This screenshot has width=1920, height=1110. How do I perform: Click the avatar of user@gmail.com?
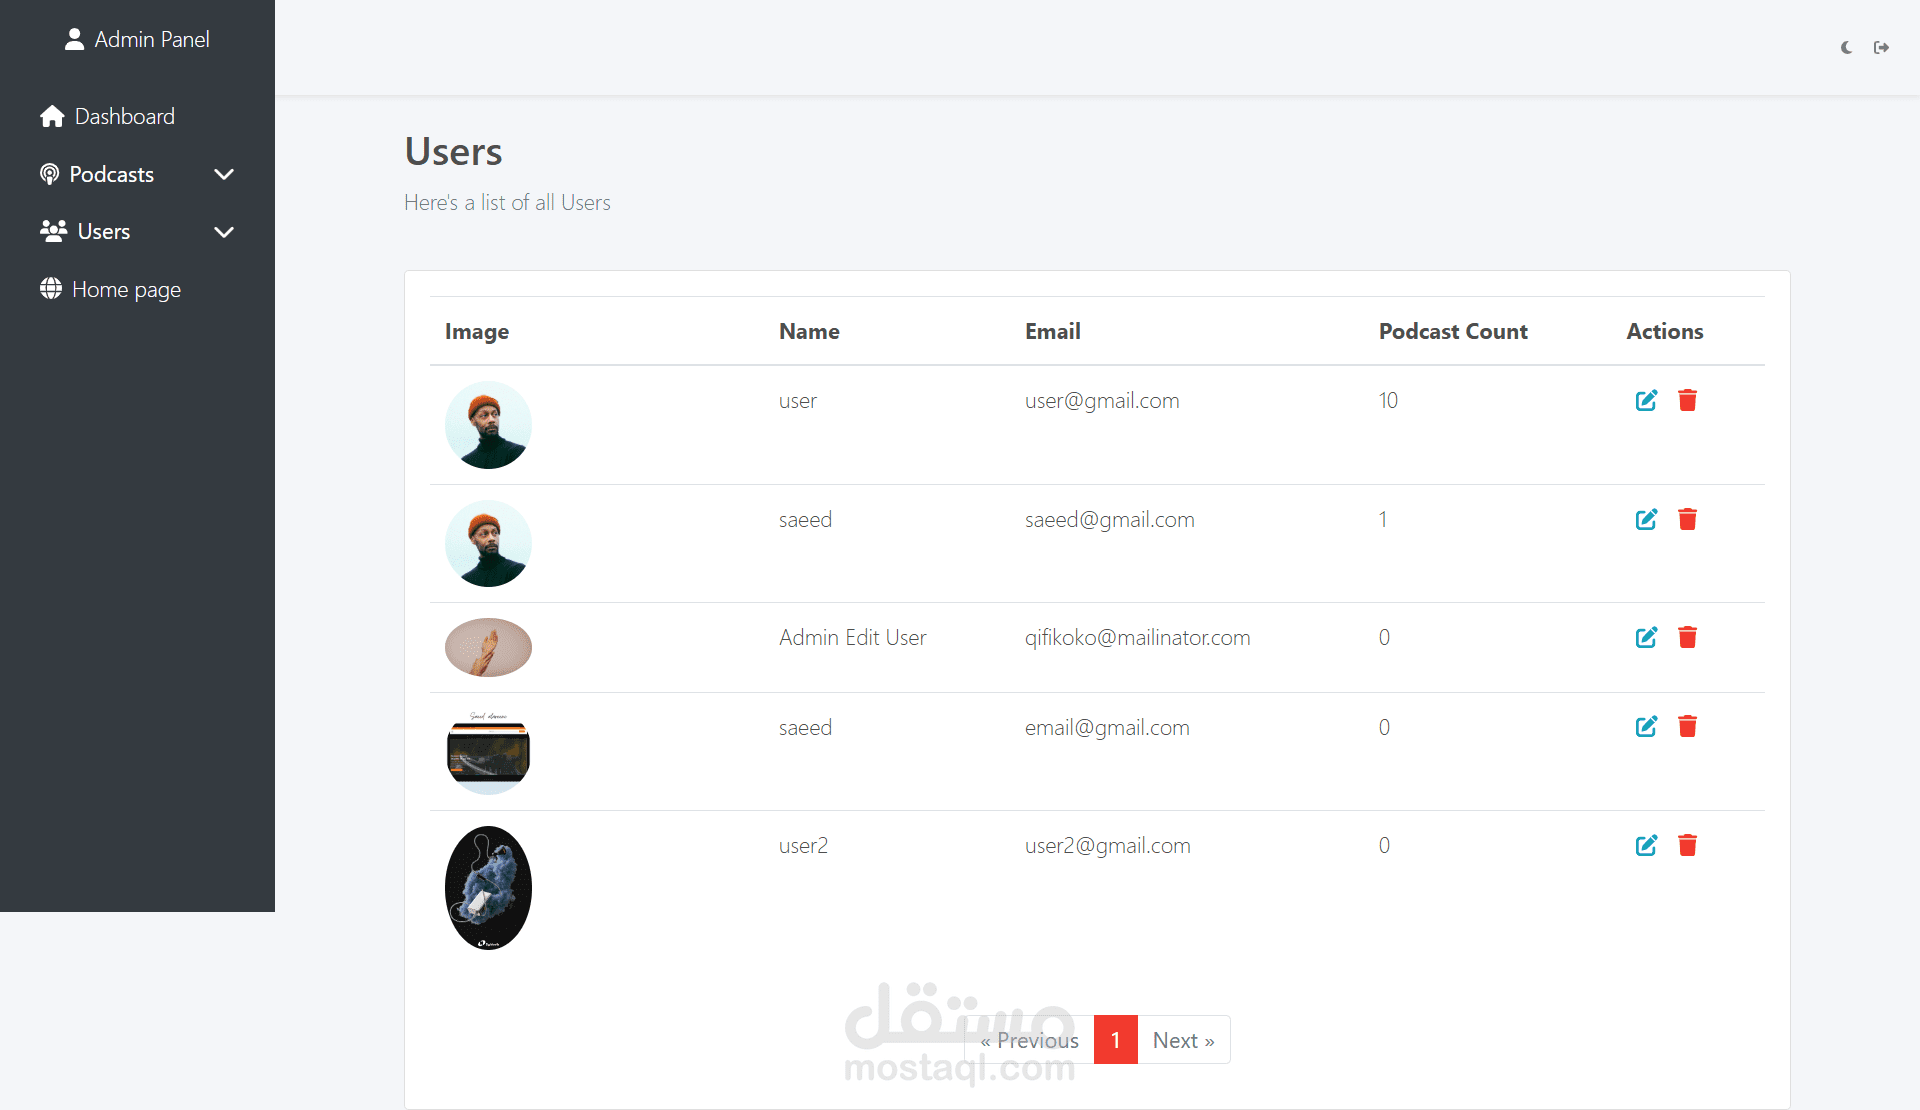pos(488,425)
